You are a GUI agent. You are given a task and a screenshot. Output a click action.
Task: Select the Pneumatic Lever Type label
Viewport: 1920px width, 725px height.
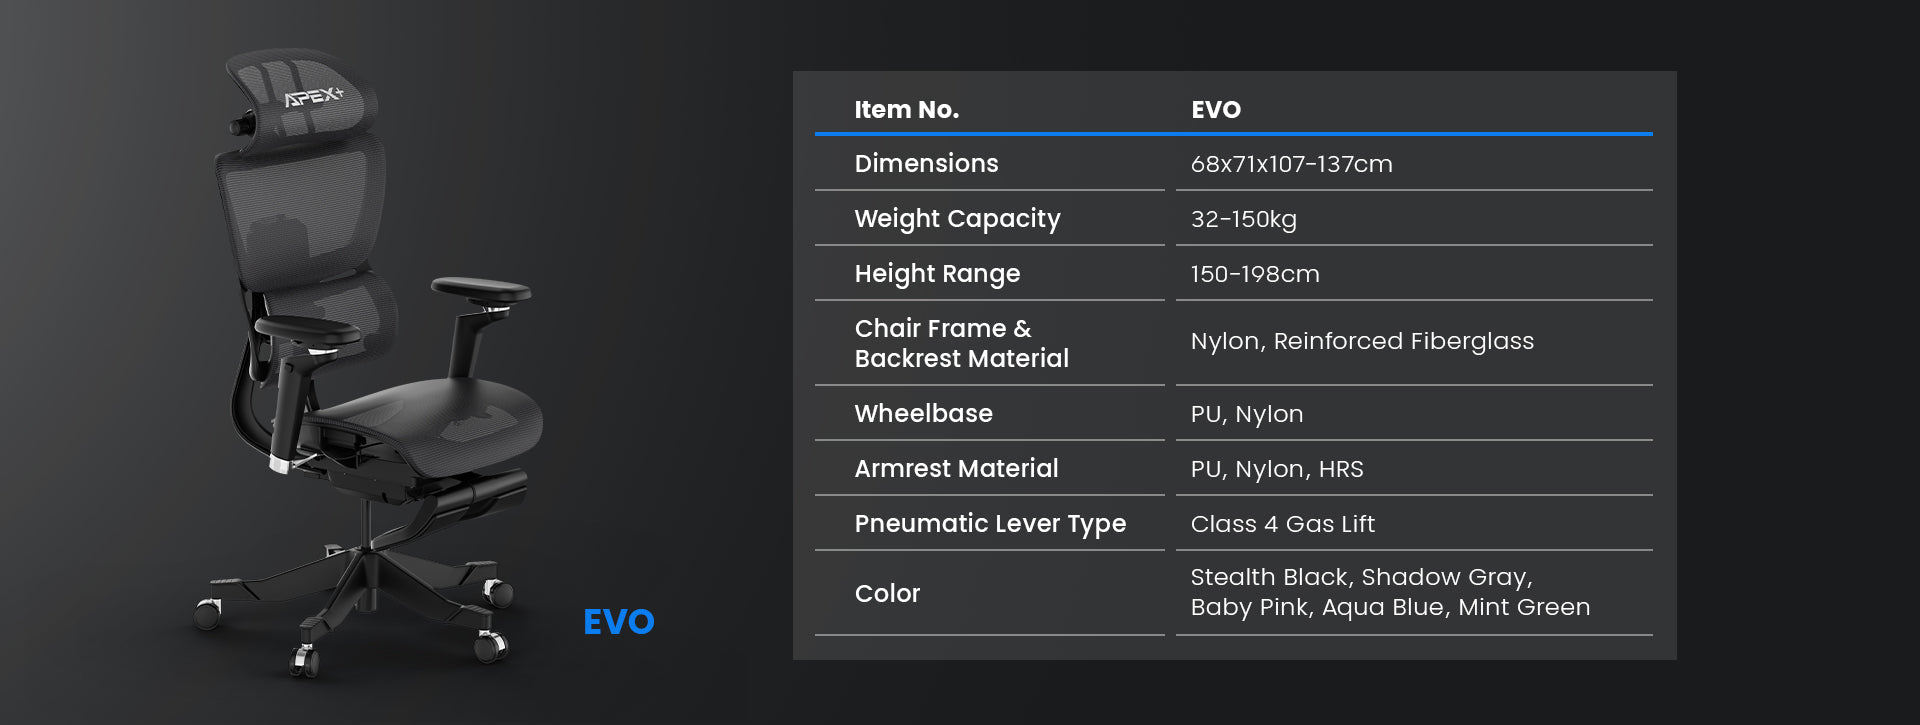tap(990, 524)
